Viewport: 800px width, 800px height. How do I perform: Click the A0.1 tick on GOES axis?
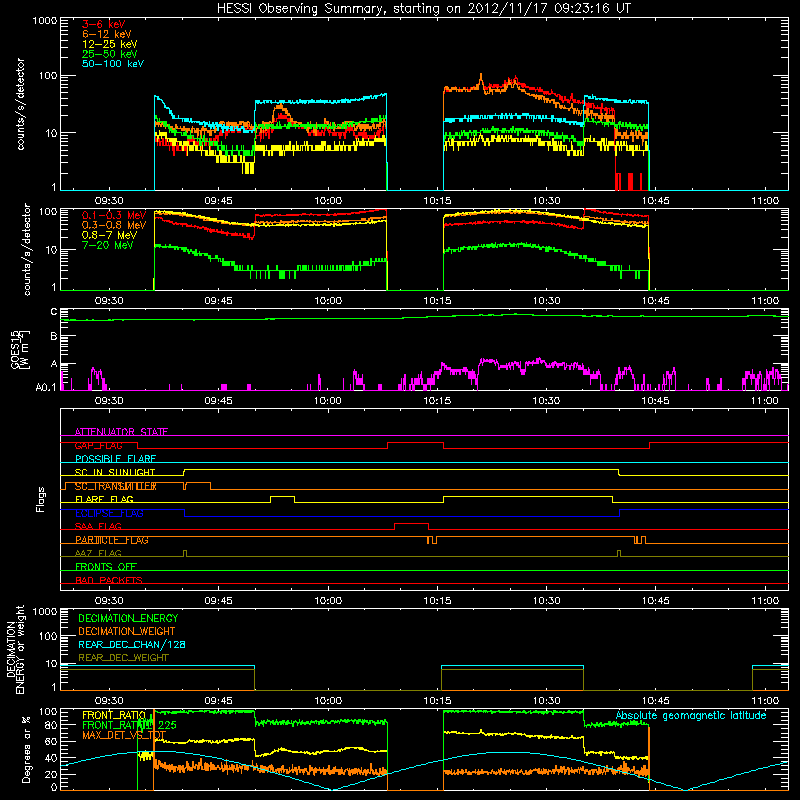45,387
